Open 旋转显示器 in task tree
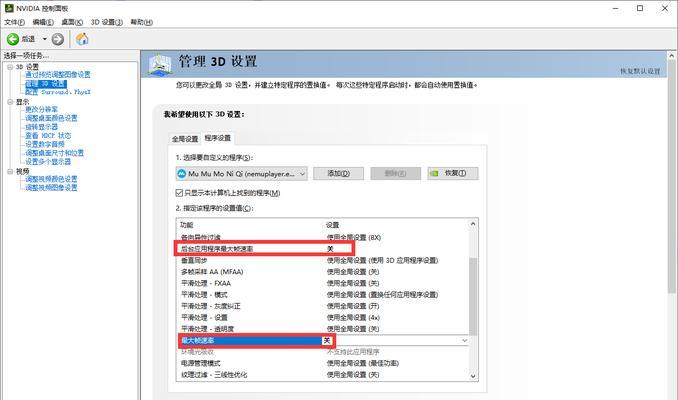Image resolution: width=678 pixels, height=400 pixels. pos(41,127)
